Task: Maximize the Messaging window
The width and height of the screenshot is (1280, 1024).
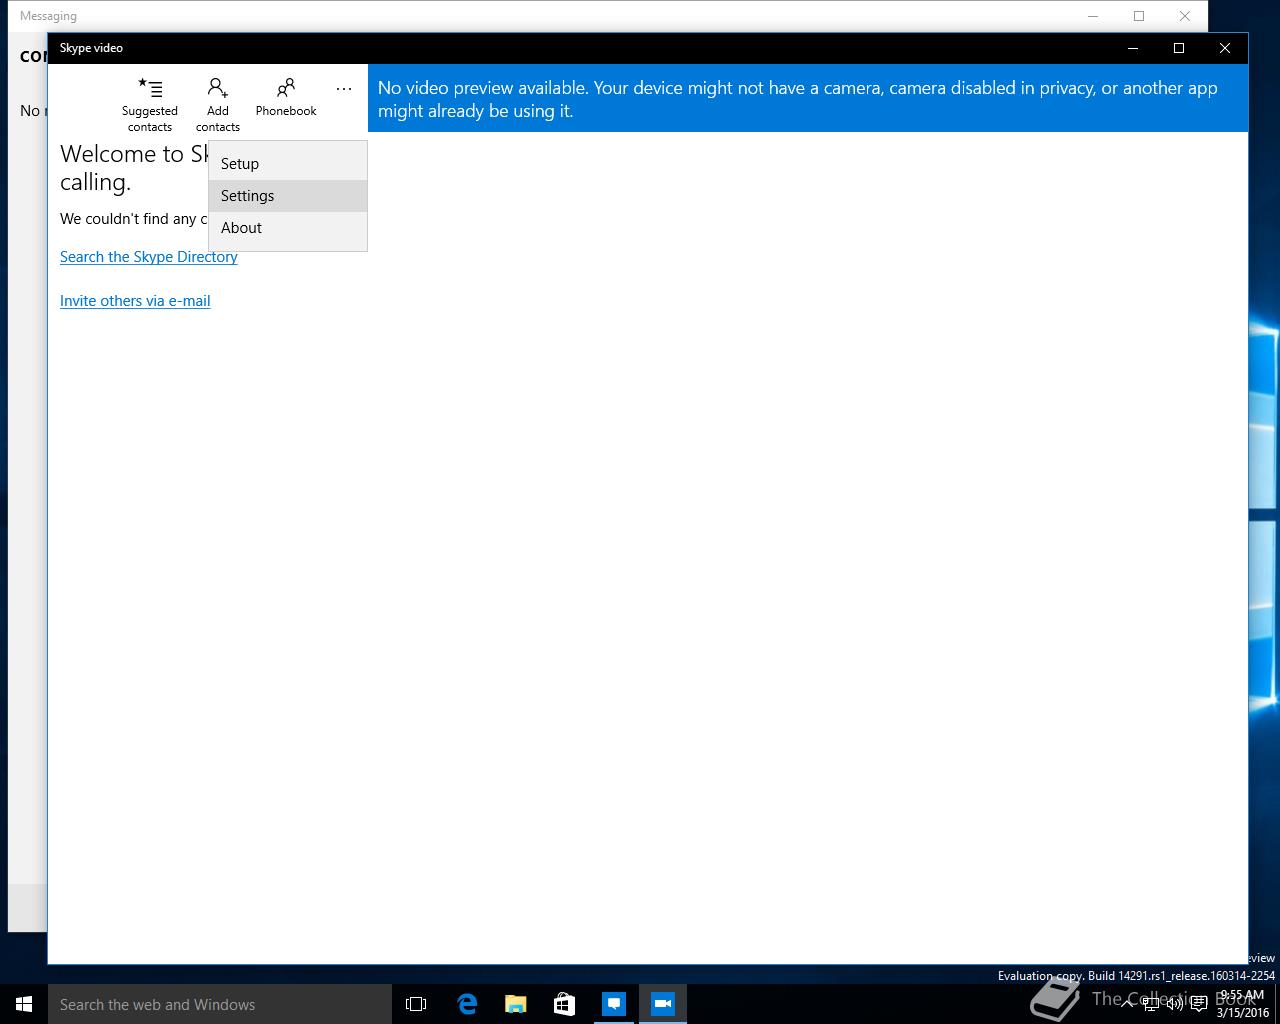Action: [1139, 16]
